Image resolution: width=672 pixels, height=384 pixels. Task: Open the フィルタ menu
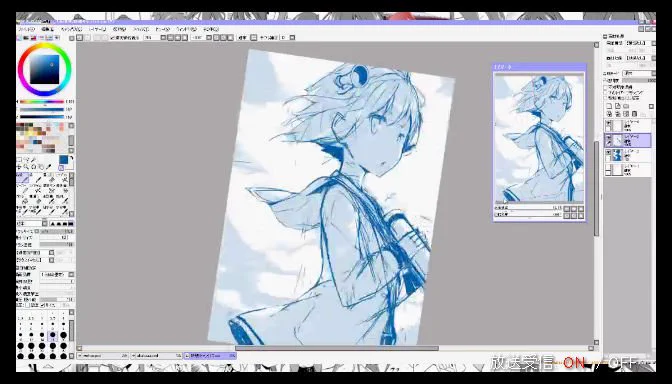[x=141, y=29]
